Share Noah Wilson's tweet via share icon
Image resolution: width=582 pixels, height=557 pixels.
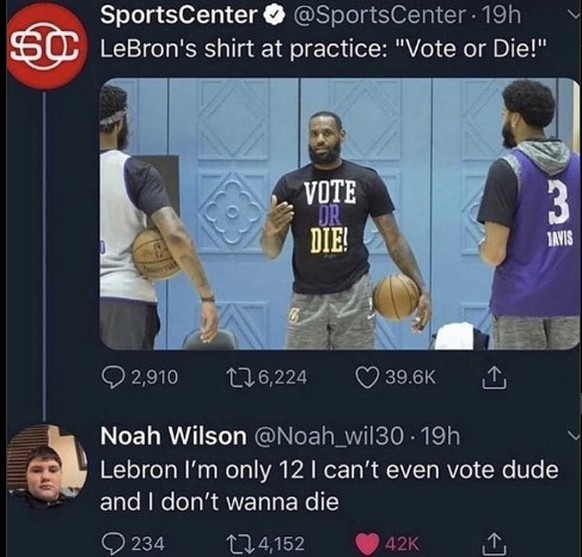494,544
